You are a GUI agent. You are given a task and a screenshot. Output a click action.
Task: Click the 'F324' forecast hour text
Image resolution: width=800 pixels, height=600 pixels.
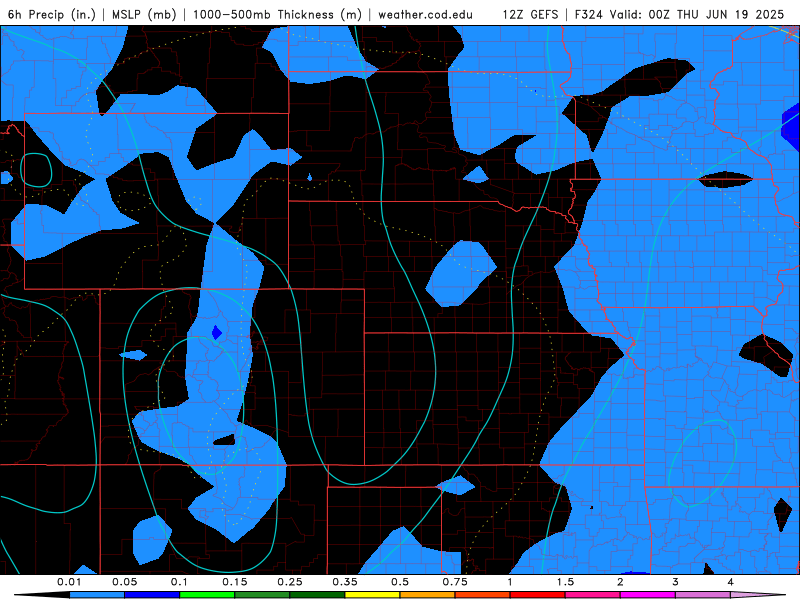(x=589, y=14)
